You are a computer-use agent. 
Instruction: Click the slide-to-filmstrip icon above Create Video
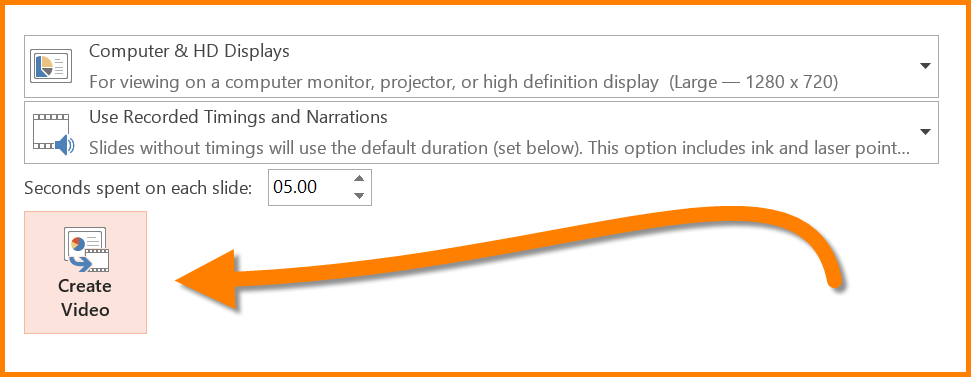pyautogui.click(x=86, y=249)
